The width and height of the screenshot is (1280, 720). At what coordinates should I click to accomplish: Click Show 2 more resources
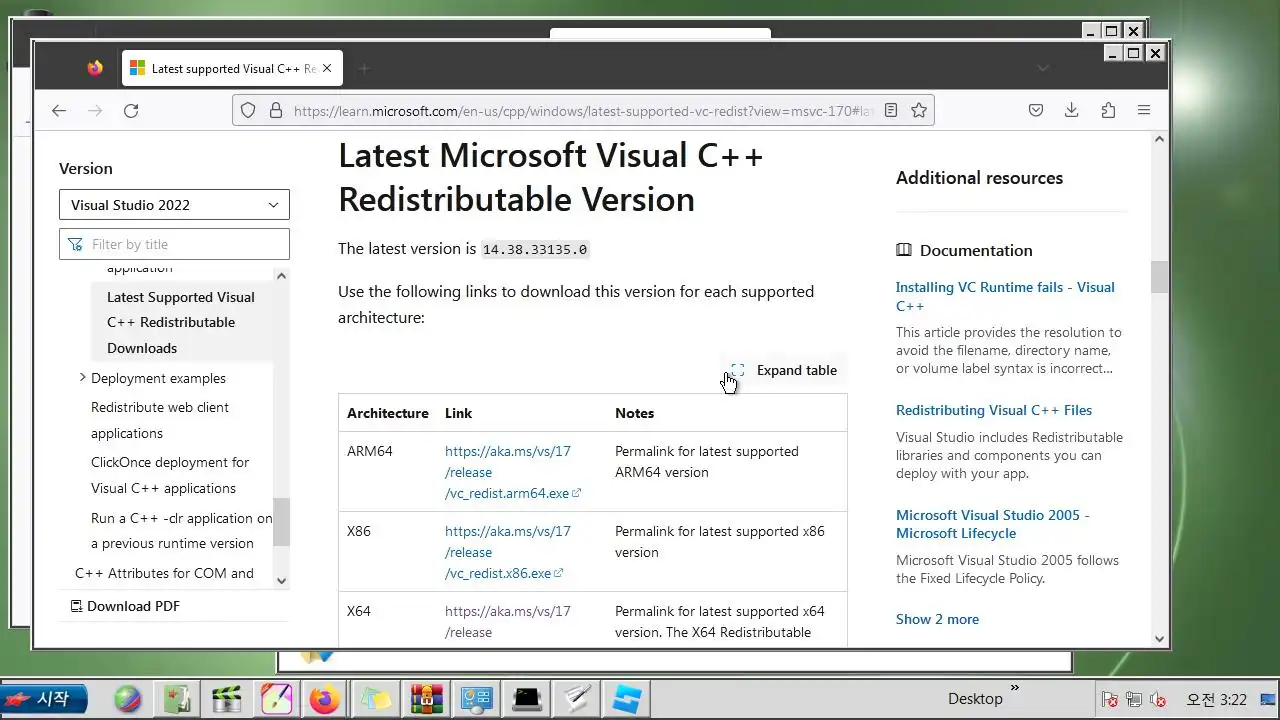click(x=937, y=619)
